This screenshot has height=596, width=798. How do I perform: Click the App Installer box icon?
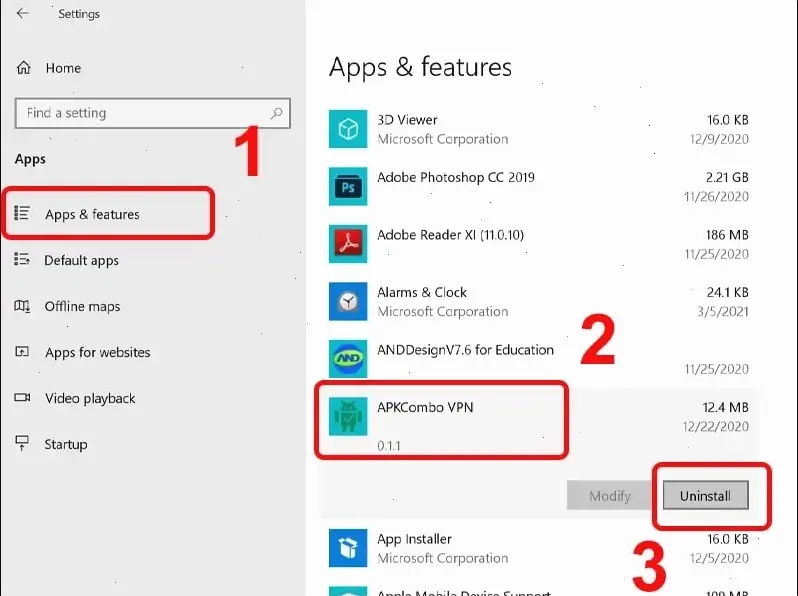348,548
